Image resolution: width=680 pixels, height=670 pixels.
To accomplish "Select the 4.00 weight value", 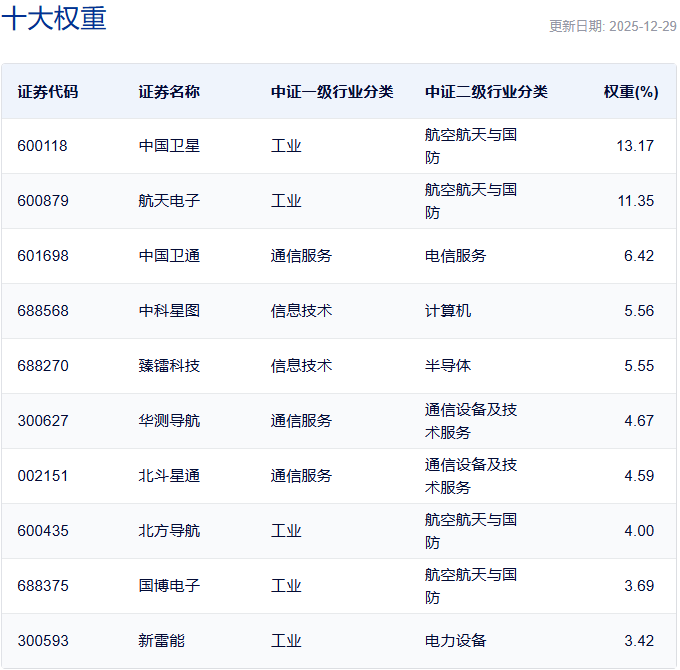I will click(638, 531).
